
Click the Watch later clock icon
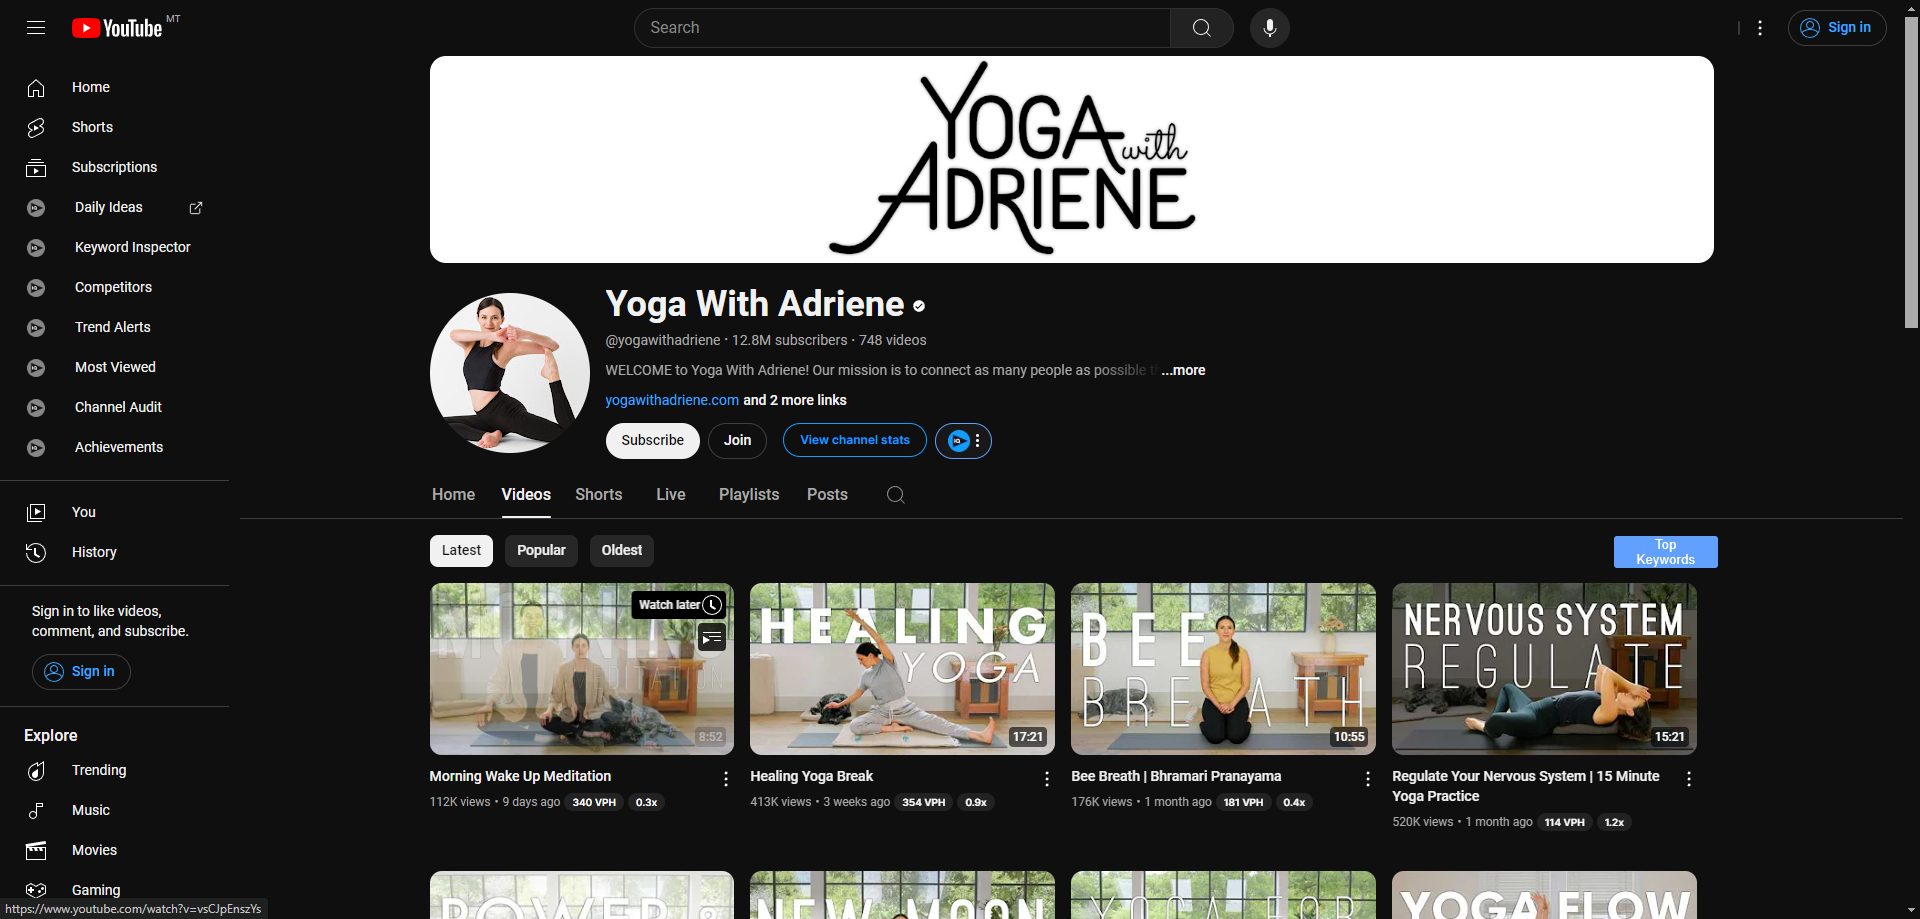pos(712,605)
